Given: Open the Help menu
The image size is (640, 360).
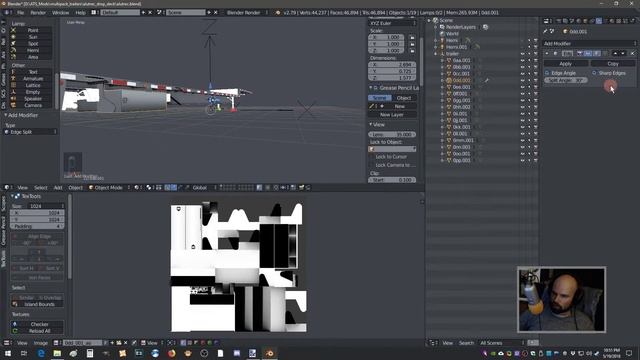Looking at the screenshot, I should pos(80,13).
